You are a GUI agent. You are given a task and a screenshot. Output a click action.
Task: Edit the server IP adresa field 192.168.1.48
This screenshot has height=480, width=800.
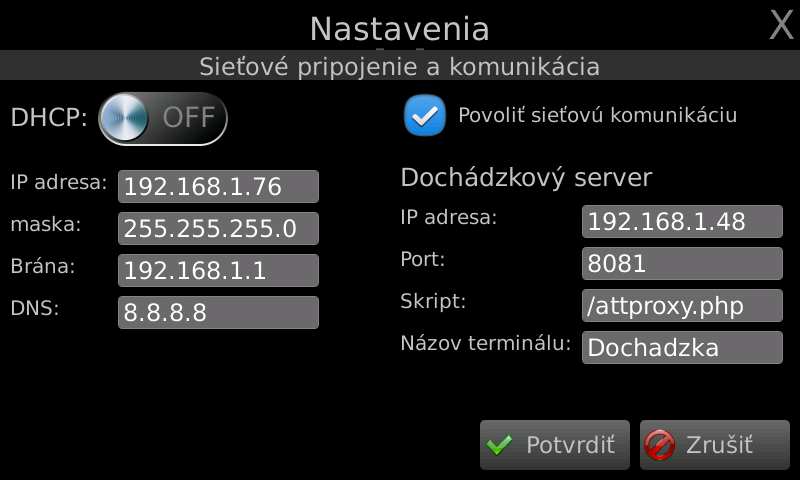tap(682, 221)
